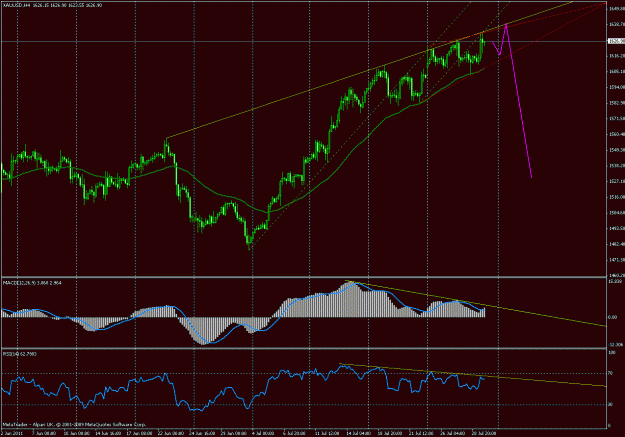Click the MACD(12,26,9) indicator label
The height and width of the screenshot is (437, 625).
pyautogui.click(x=32, y=283)
